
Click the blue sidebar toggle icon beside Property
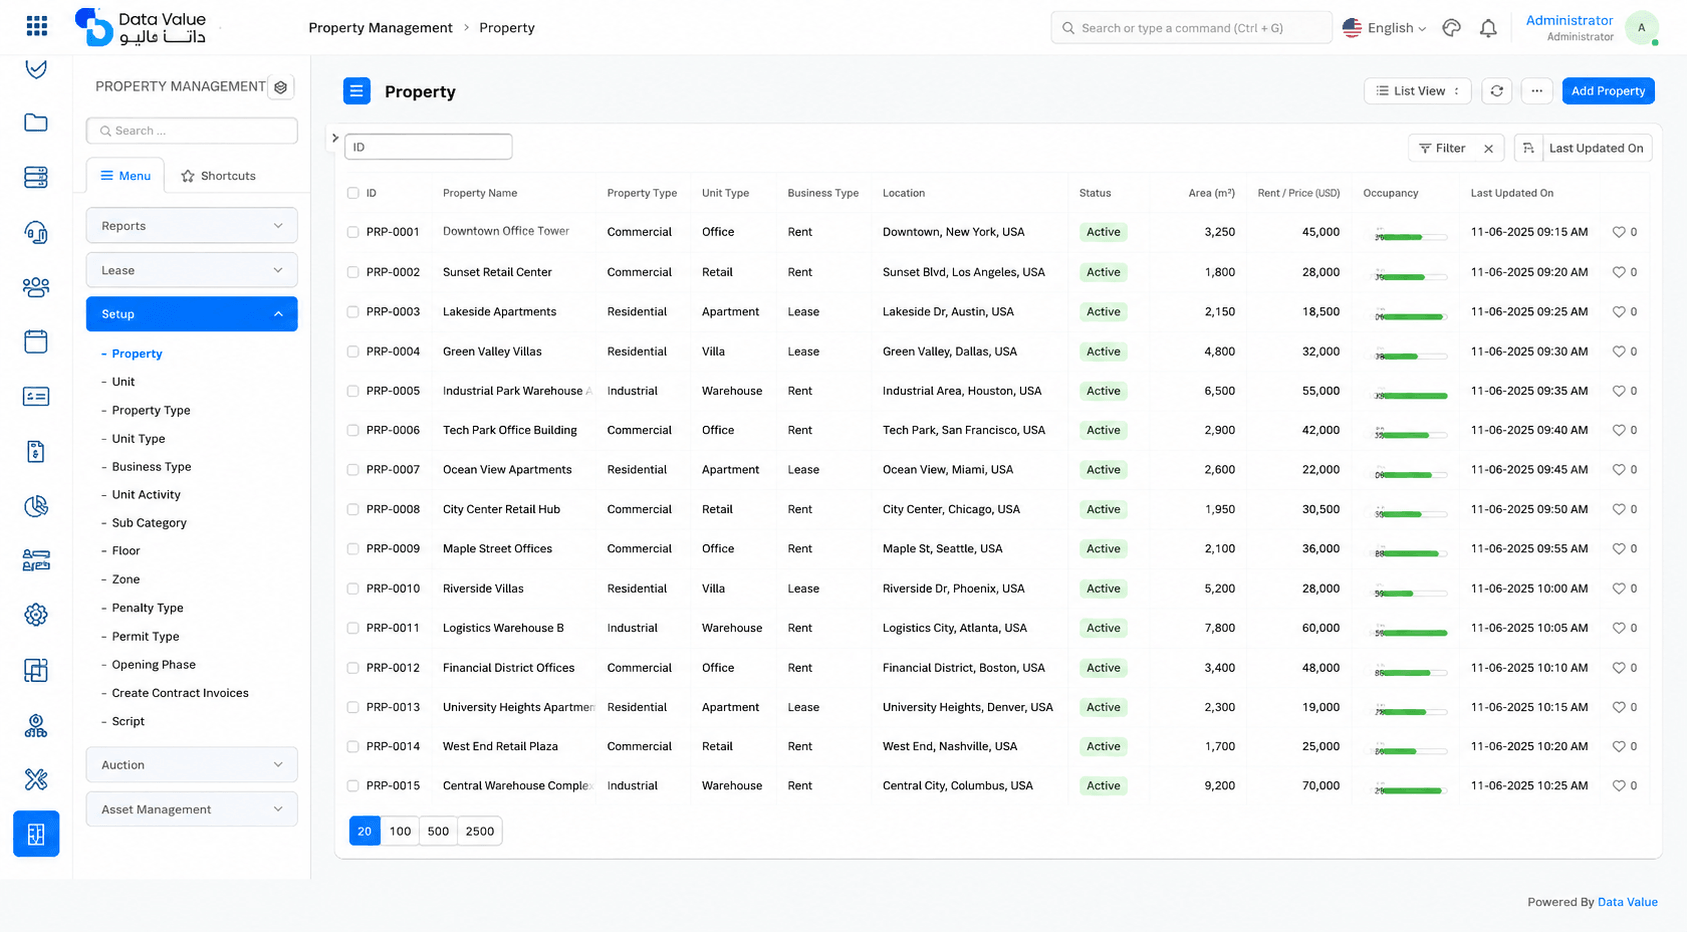[356, 91]
